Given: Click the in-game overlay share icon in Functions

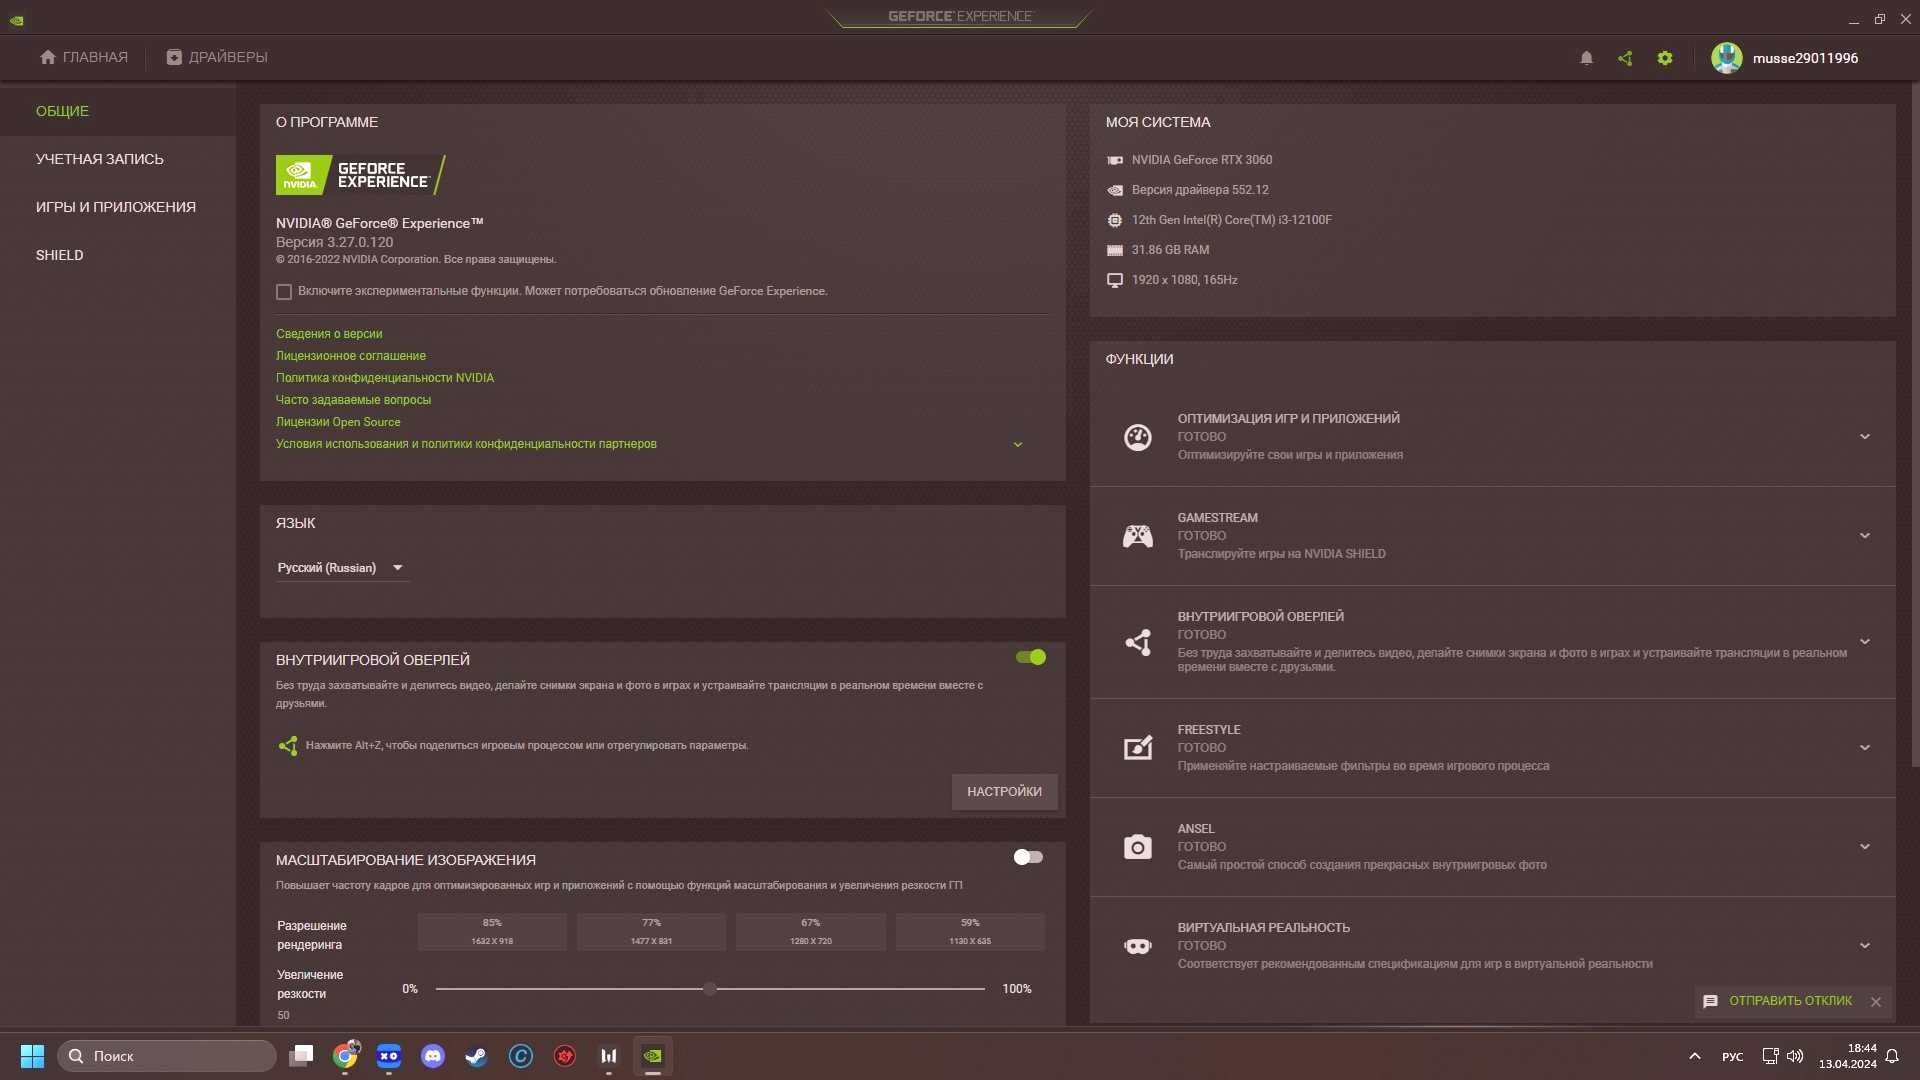Looking at the screenshot, I should pyautogui.click(x=1138, y=642).
